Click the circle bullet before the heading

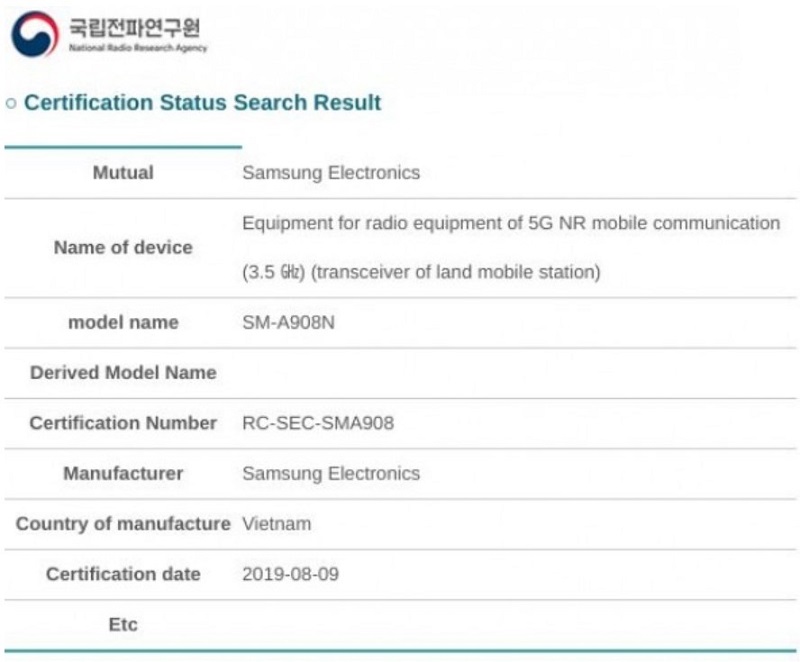11,104
